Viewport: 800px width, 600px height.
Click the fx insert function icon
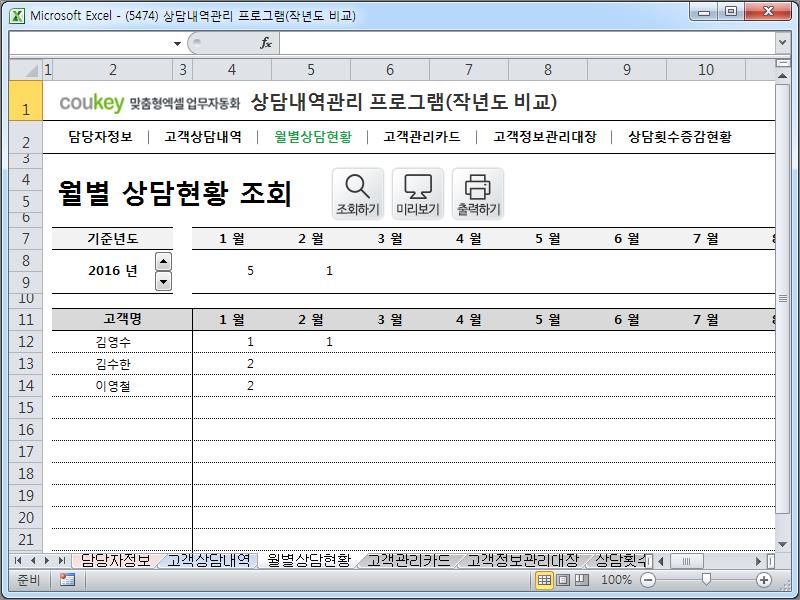click(266, 43)
